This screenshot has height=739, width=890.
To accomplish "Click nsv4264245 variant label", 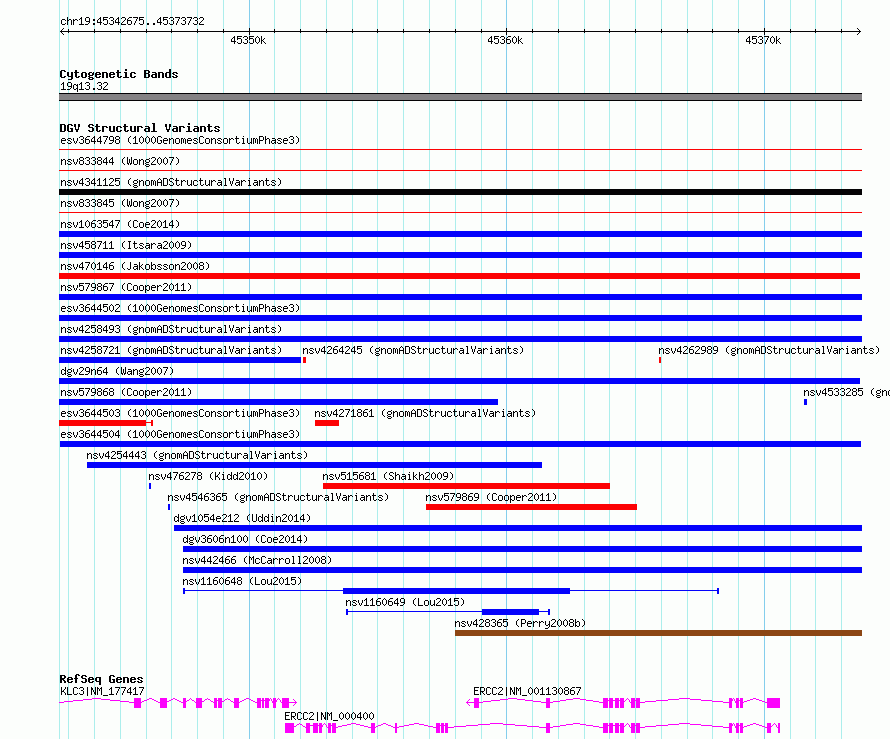I will 413,350.
